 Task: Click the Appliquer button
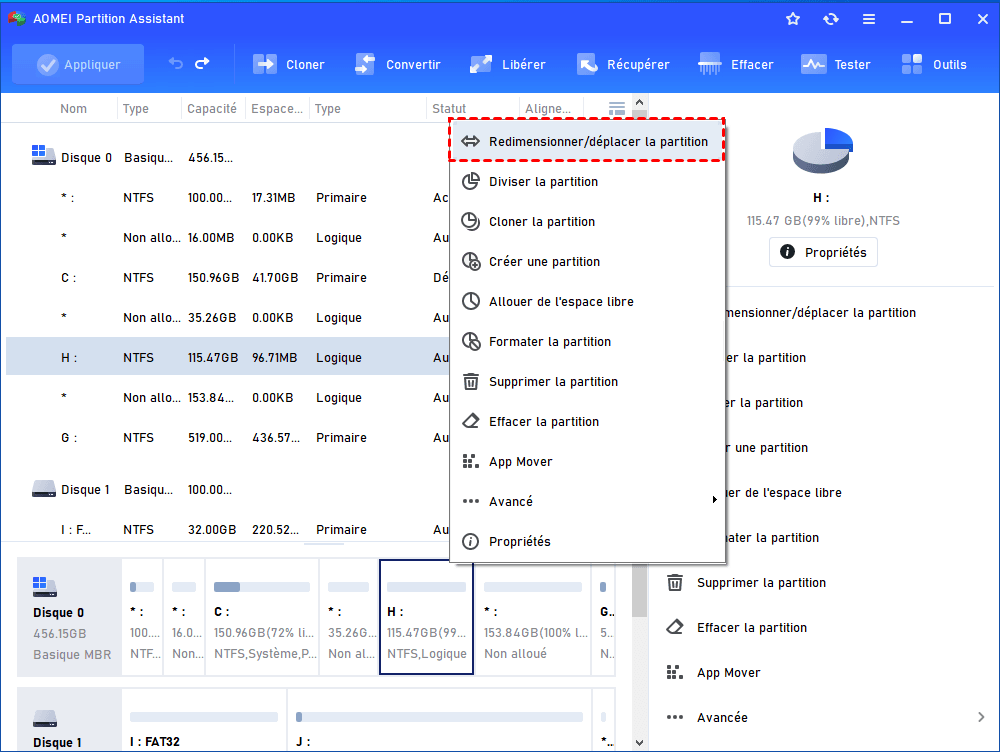click(x=78, y=64)
